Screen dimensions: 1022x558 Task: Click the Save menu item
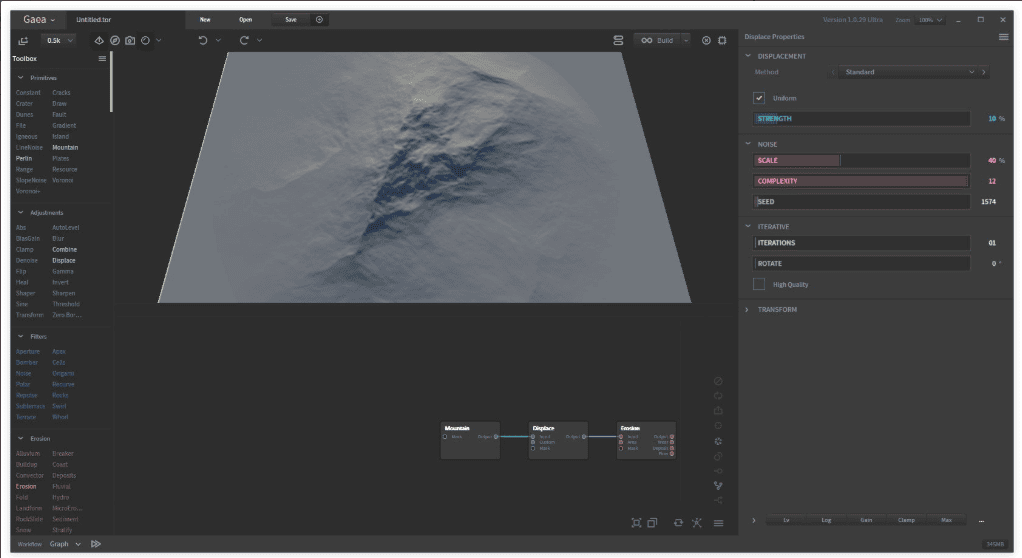click(291, 20)
